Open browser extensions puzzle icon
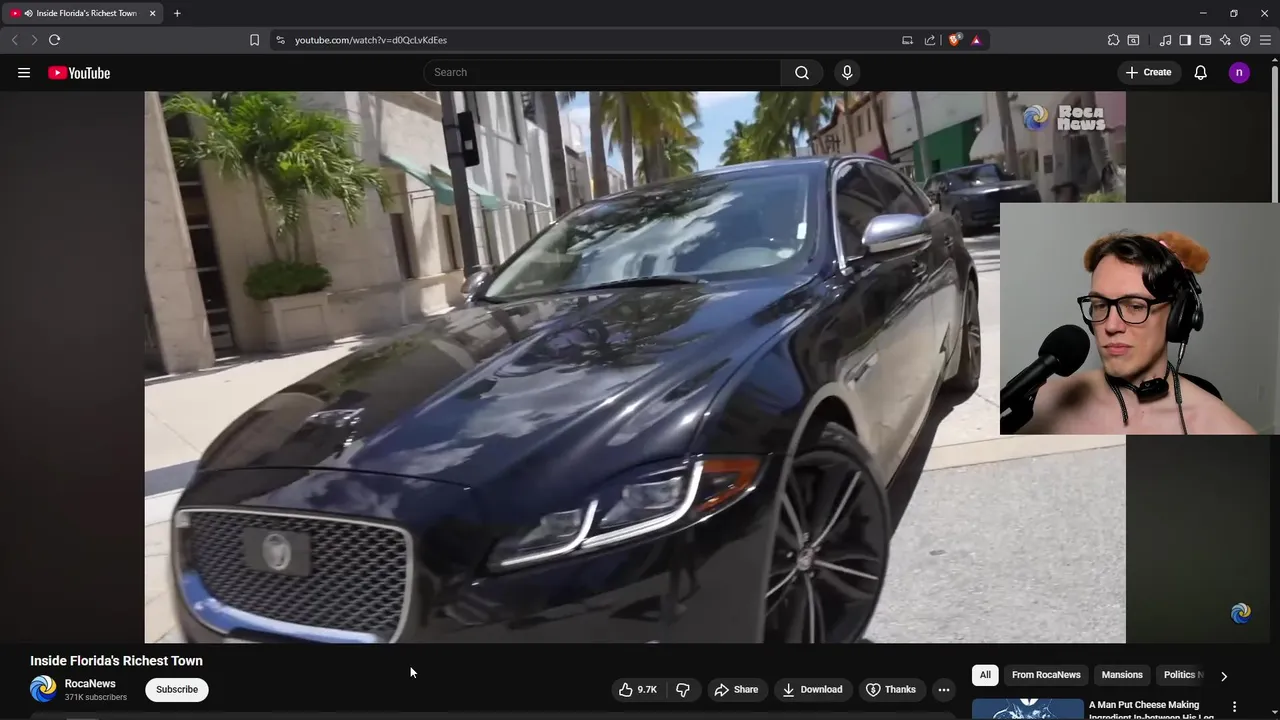 coord(1113,40)
